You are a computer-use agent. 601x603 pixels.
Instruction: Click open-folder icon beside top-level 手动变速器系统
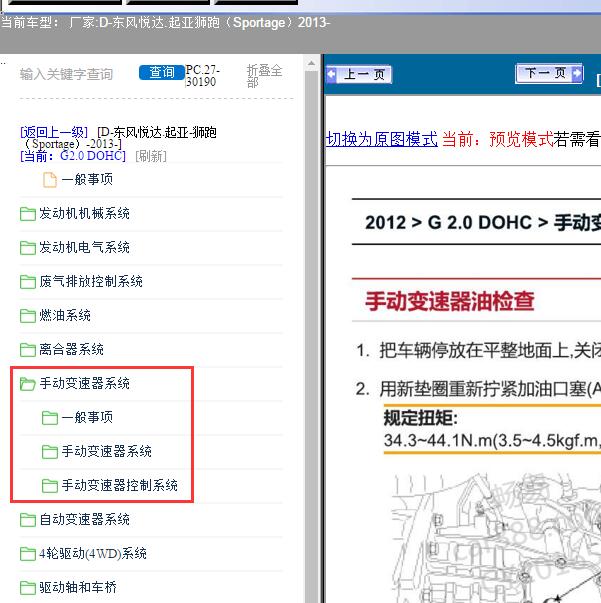coord(28,384)
